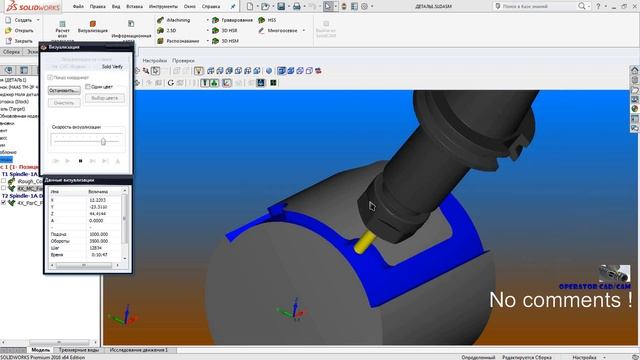The width and height of the screenshot is (640, 360).
Task: Uncheck the 4X_ForC_F operation checkbox
Action: click(x=3, y=202)
